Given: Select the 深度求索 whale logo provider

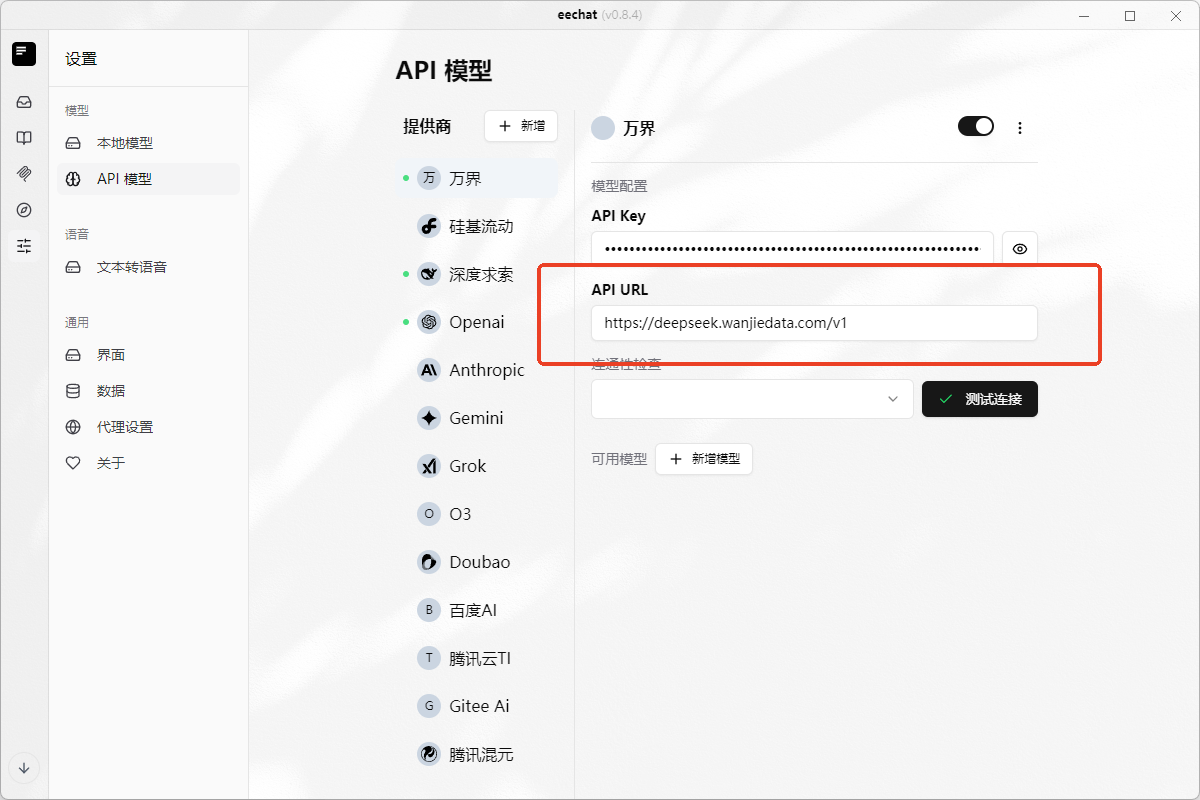Looking at the screenshot, I should (429, 274).
